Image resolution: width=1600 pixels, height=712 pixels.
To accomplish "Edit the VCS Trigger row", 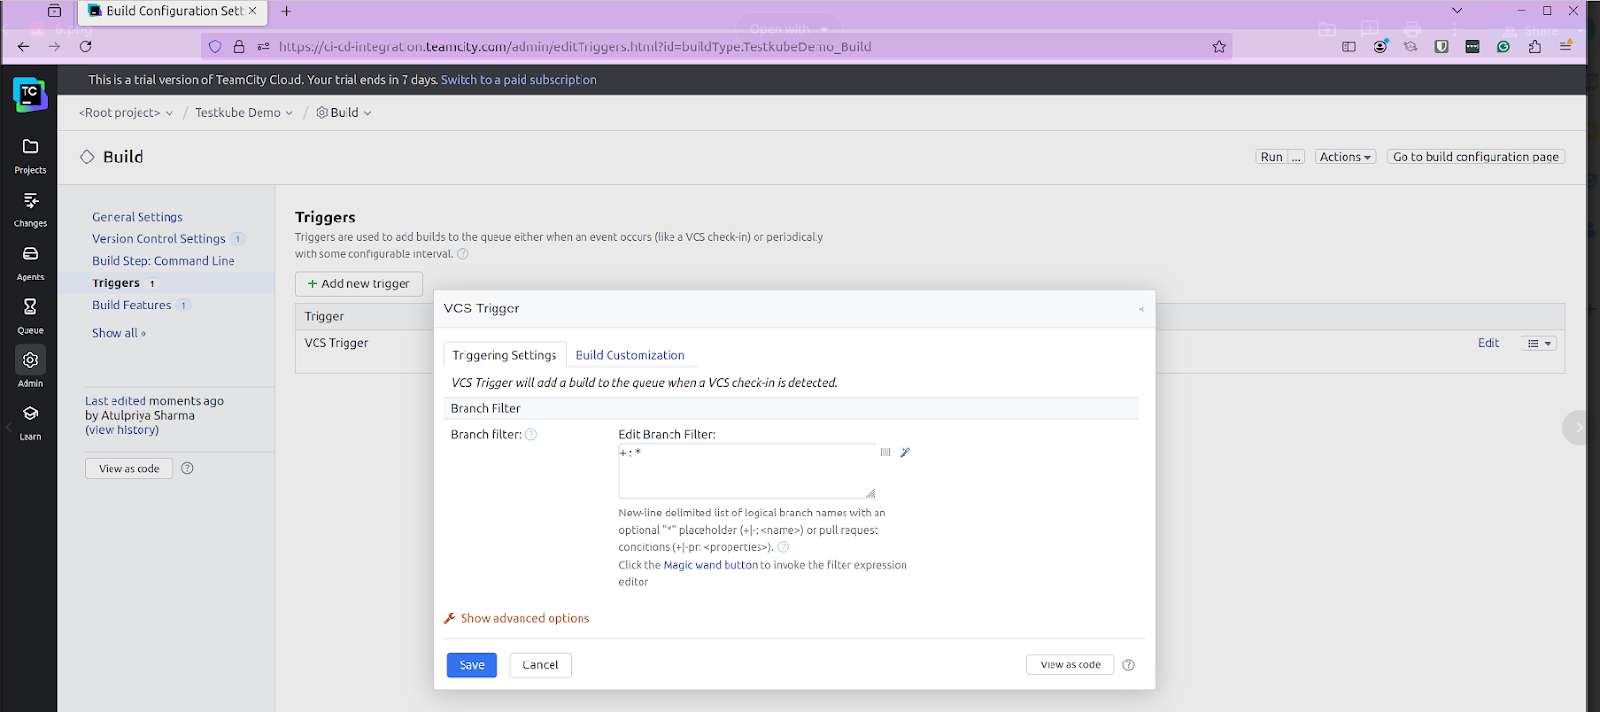I will pos(1488,343).
